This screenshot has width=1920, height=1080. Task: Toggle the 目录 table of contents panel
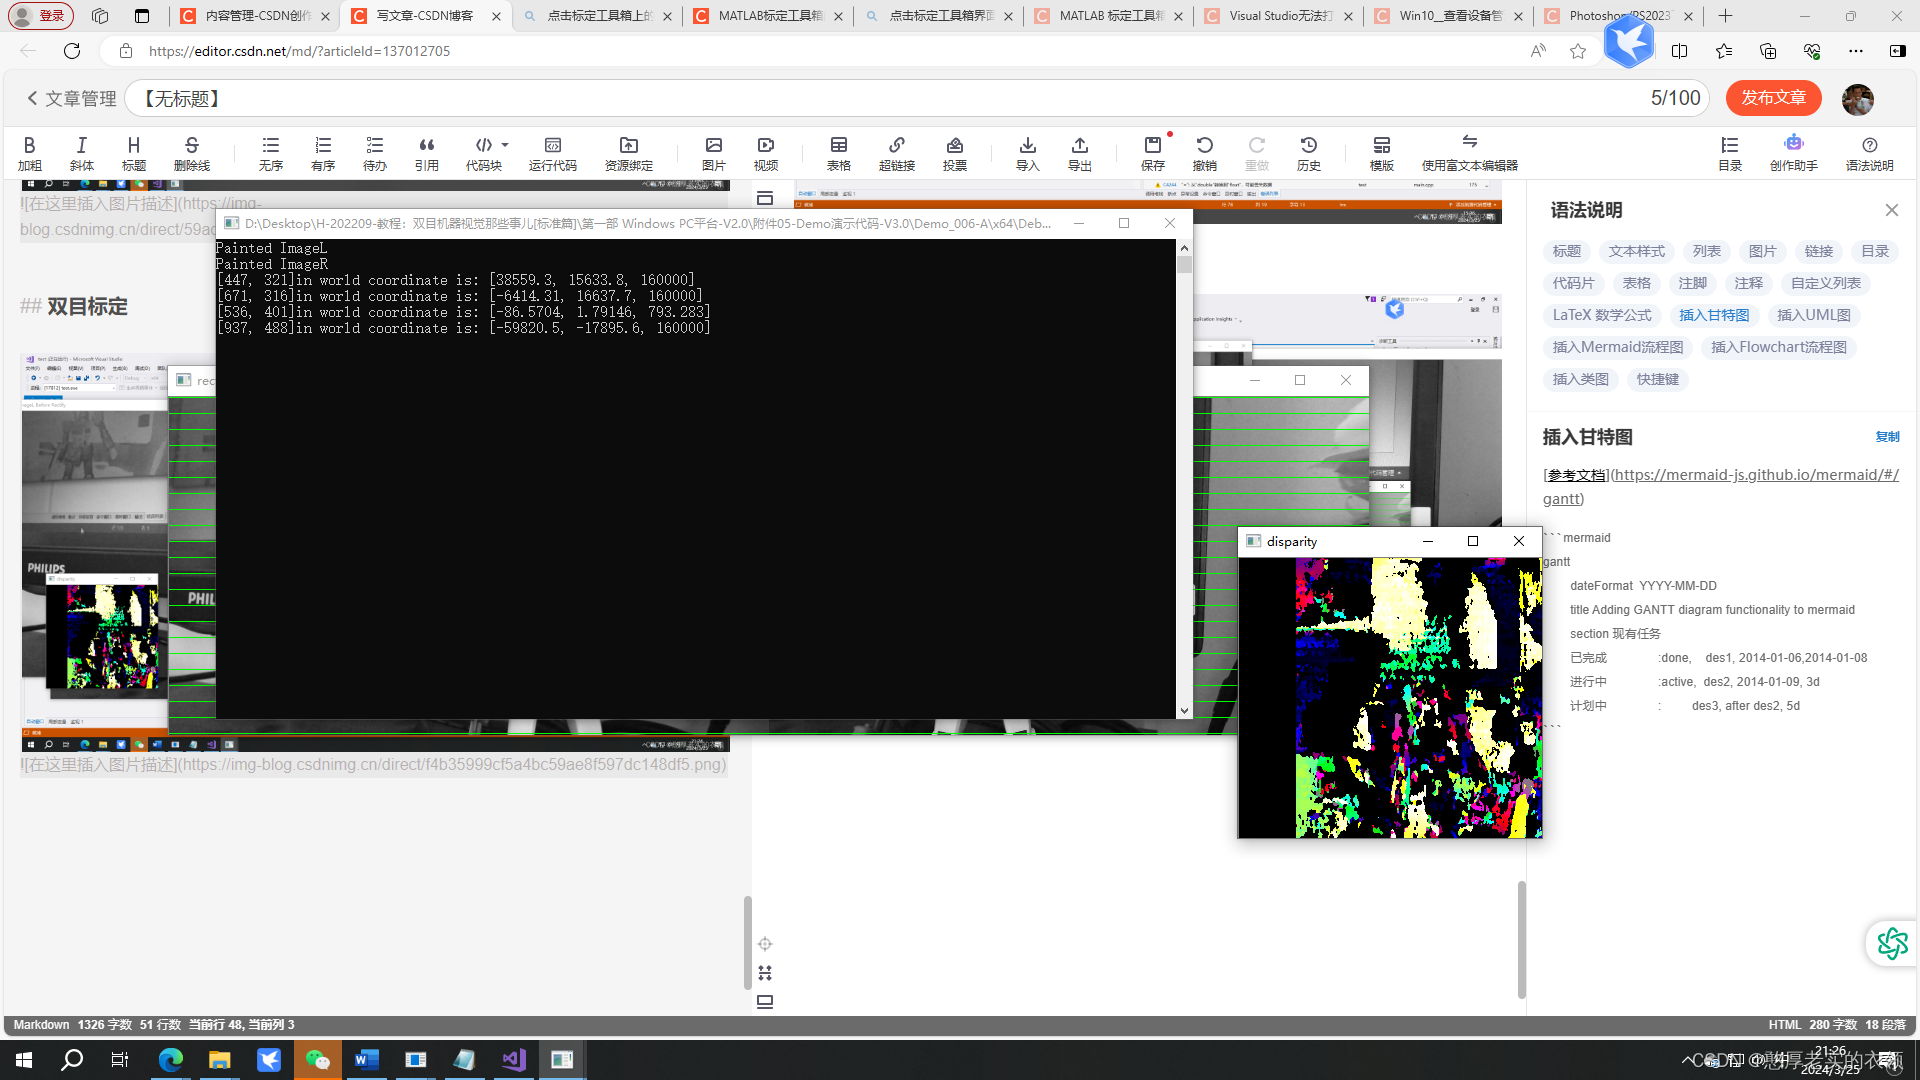[1729, 152]
